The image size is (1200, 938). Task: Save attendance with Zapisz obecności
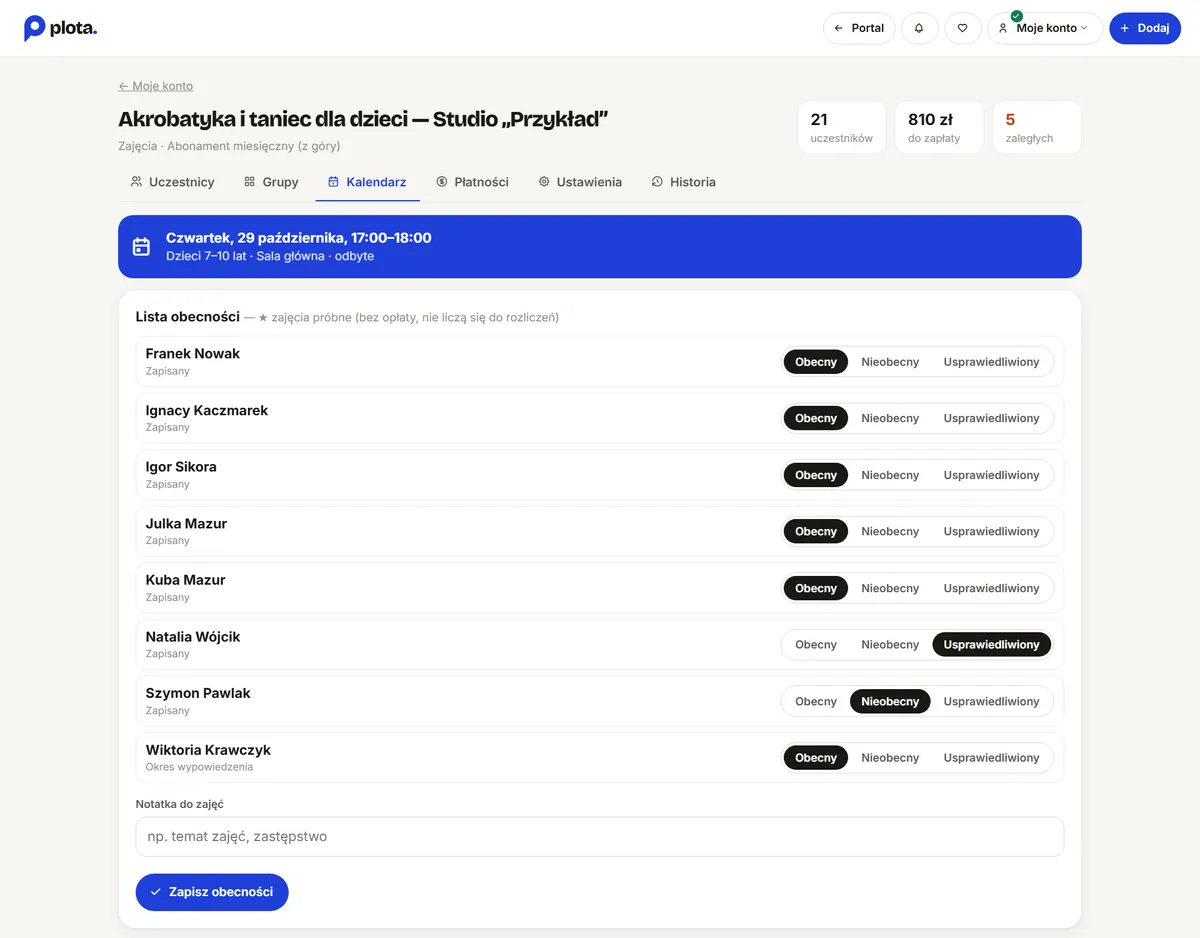[x=212, y=892]
